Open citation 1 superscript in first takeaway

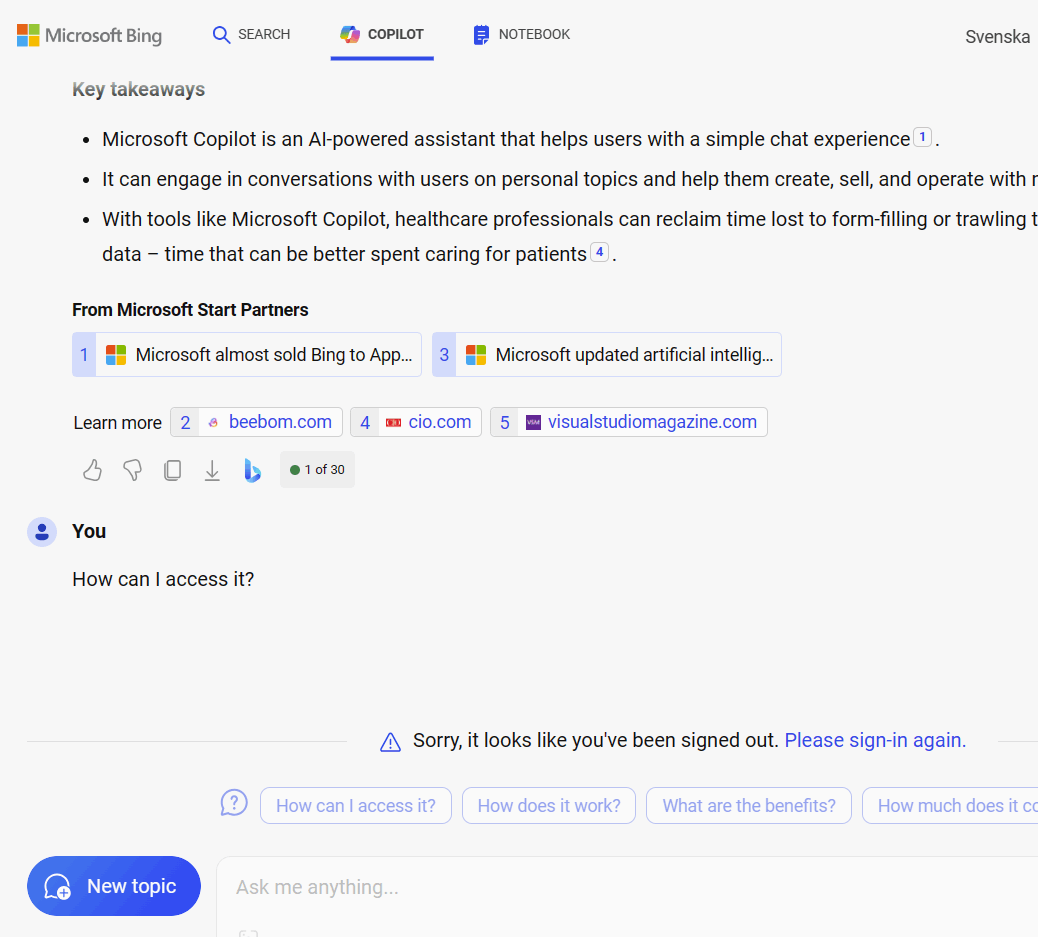[922, 137]
